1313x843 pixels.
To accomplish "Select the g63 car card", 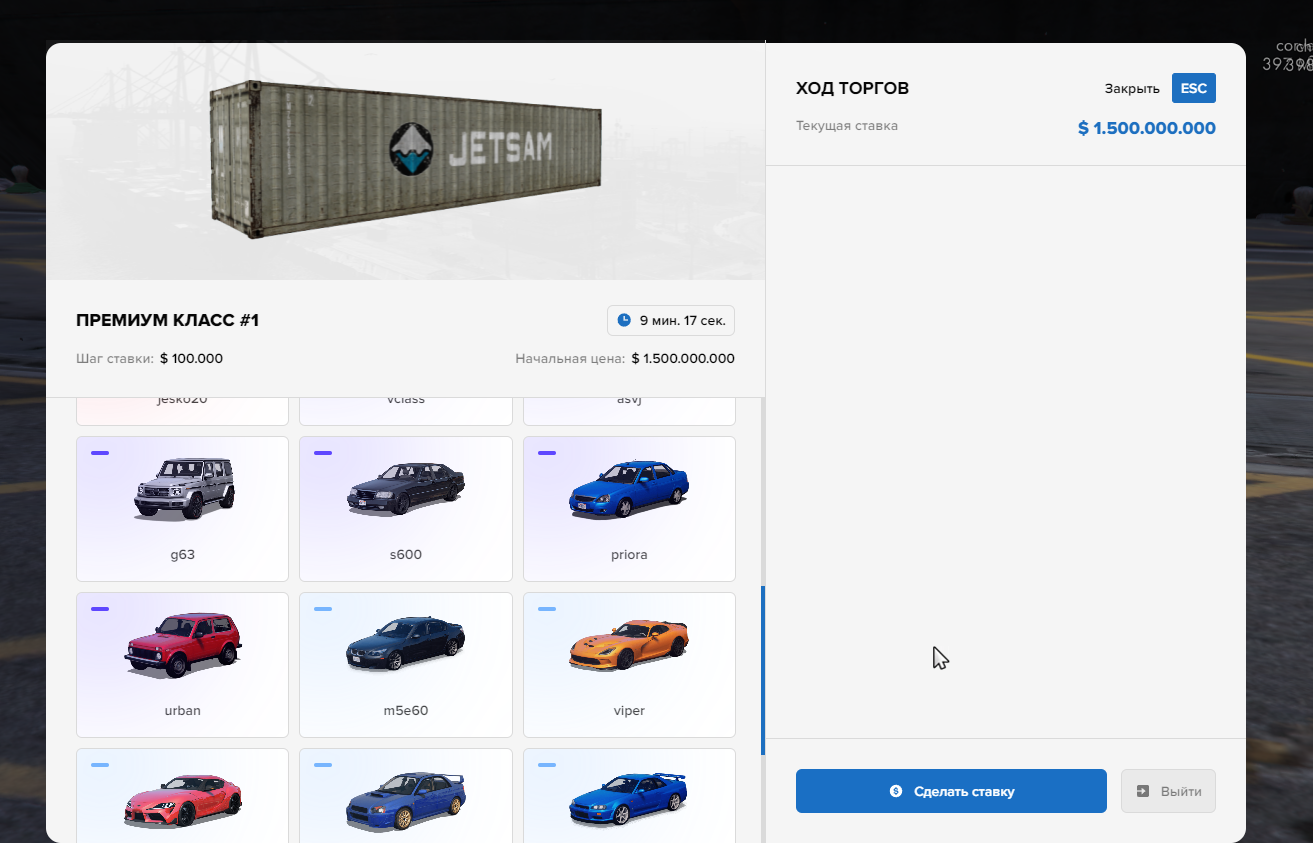I will click(x=182, y=509).
